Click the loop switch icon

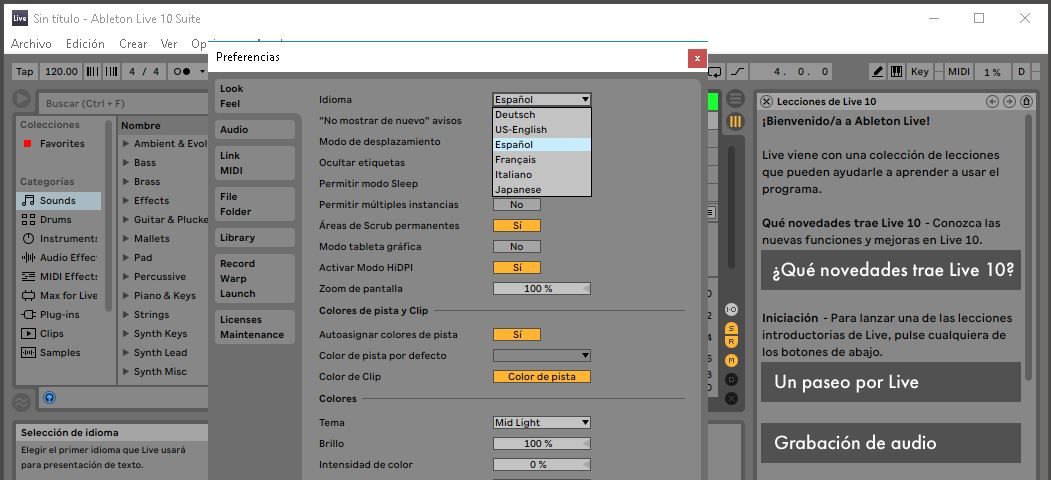click(x=715, y=72)
